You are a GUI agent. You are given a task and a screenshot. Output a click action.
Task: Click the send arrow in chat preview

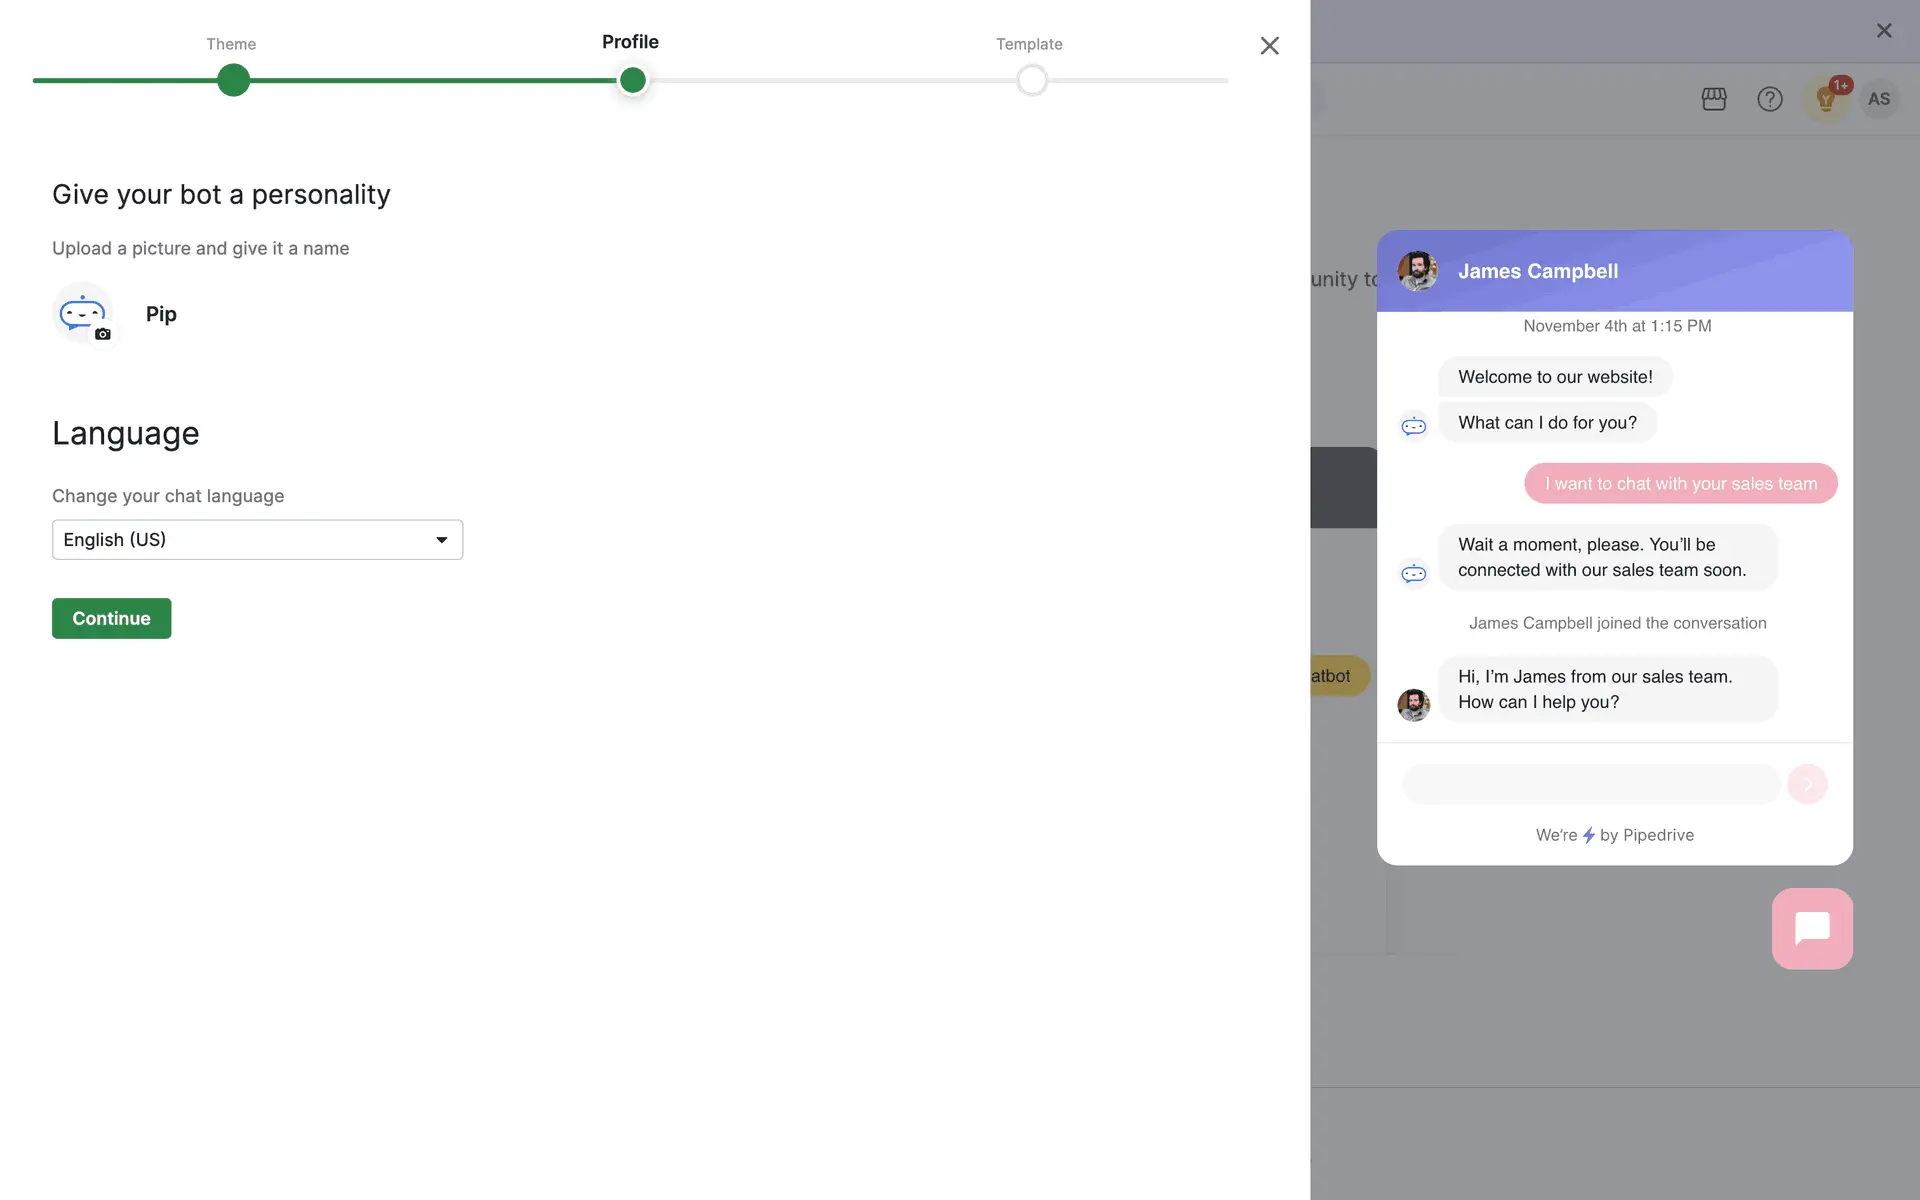(x=1807, y=784)
